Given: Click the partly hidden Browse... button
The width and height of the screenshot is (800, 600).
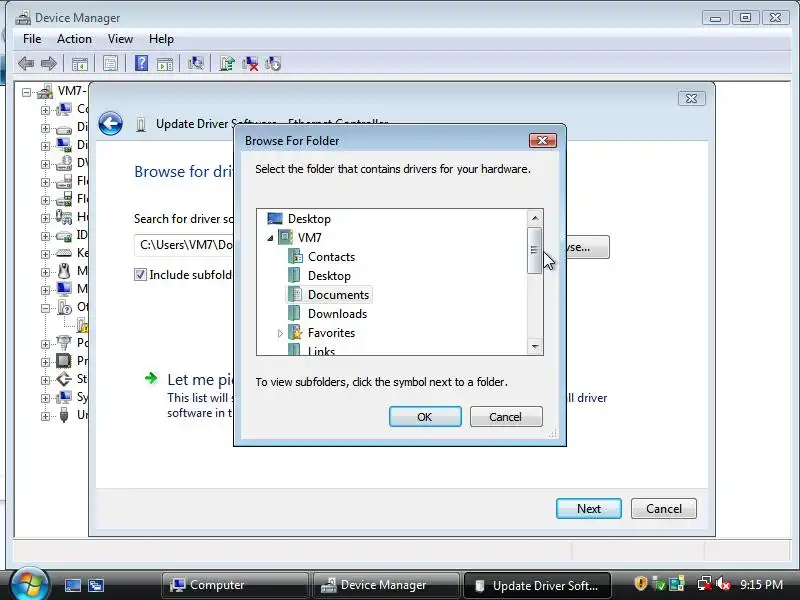Looking at the screenshot, I should 587,247.
